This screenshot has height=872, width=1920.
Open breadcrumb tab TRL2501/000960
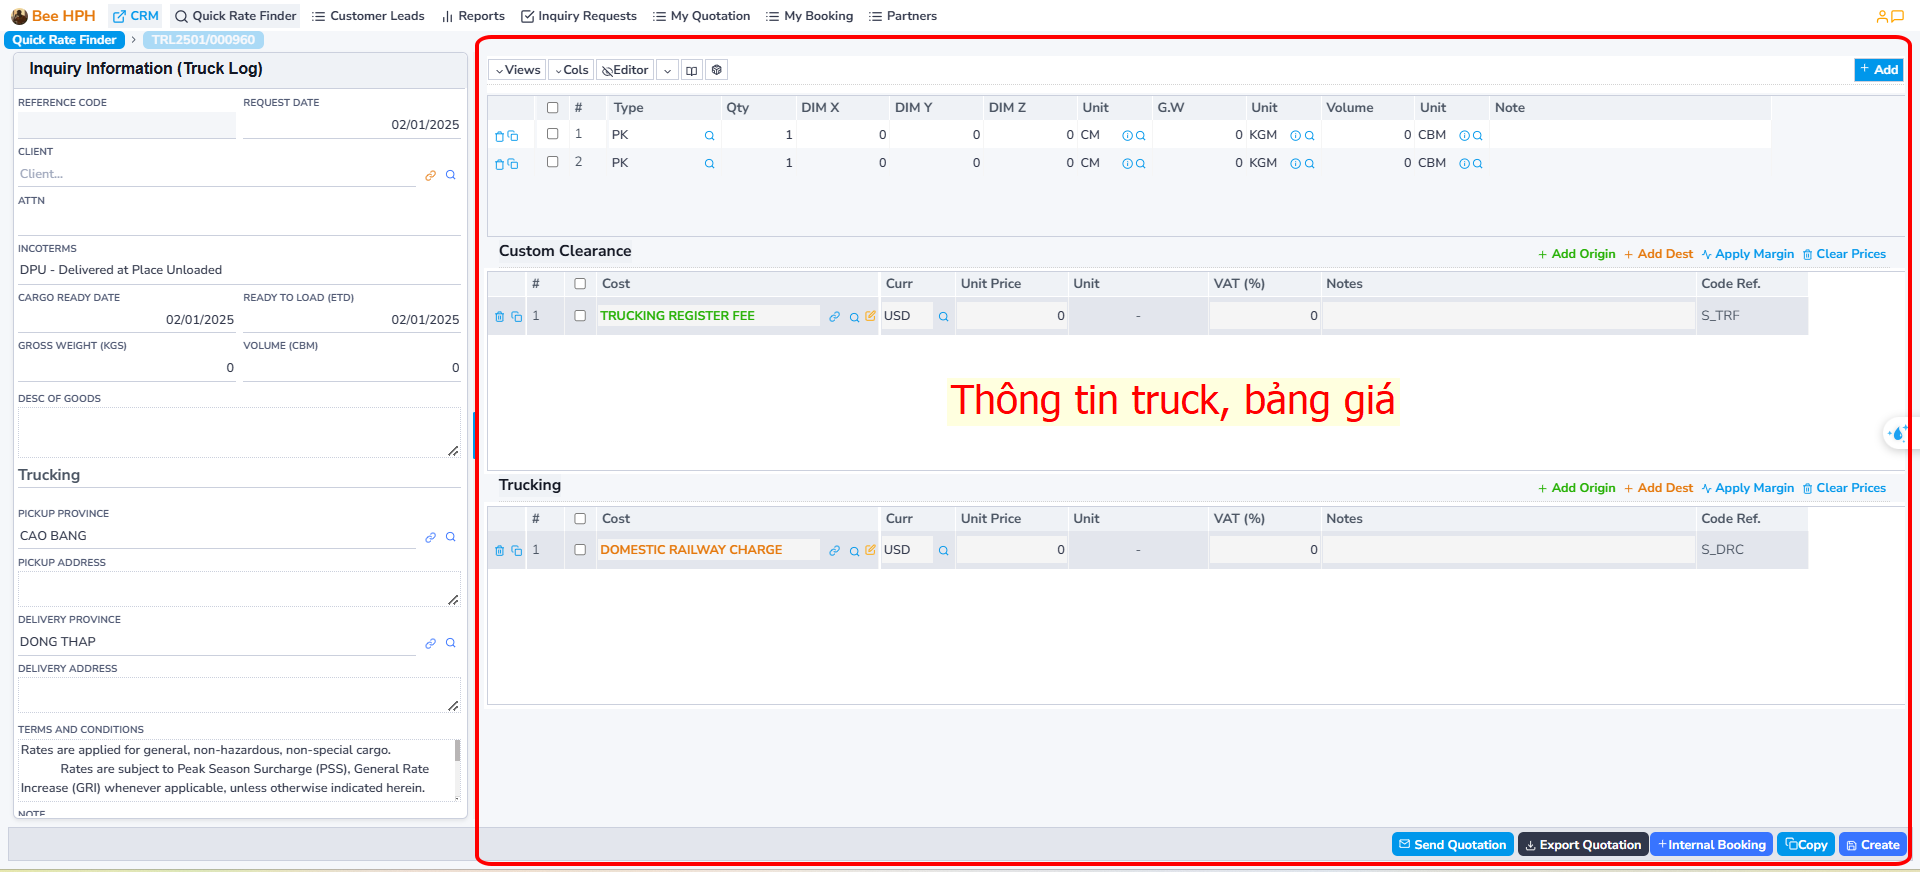(203, 40)
